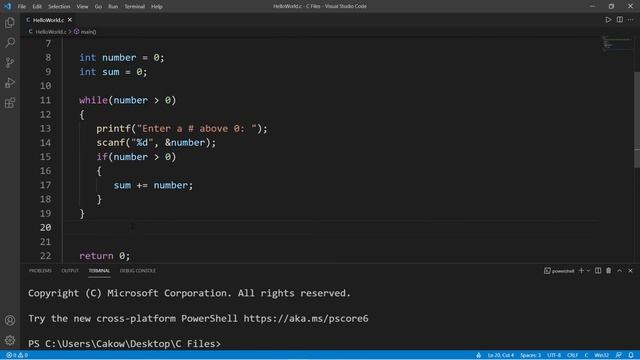Click Ln 20, Col 4 in status bar
This screenshot has height=360, width=640.
click(500, 355)
